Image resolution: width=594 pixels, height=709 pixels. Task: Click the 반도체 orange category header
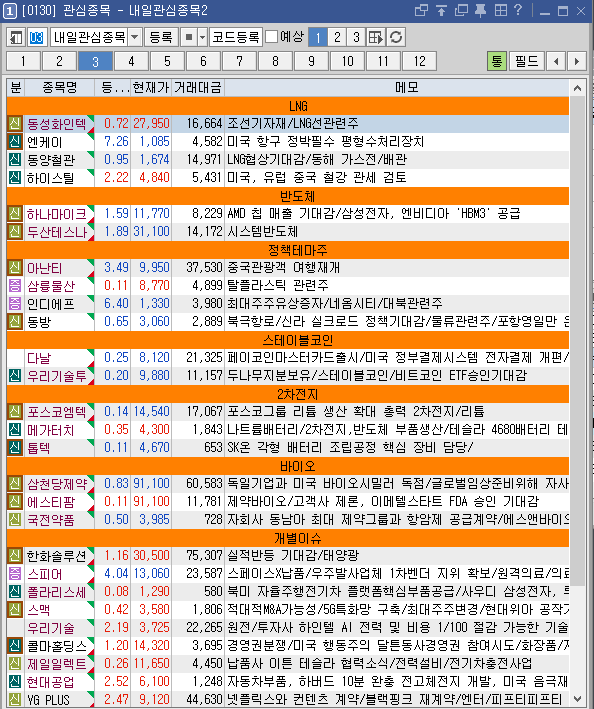click(x=288, y=196)
